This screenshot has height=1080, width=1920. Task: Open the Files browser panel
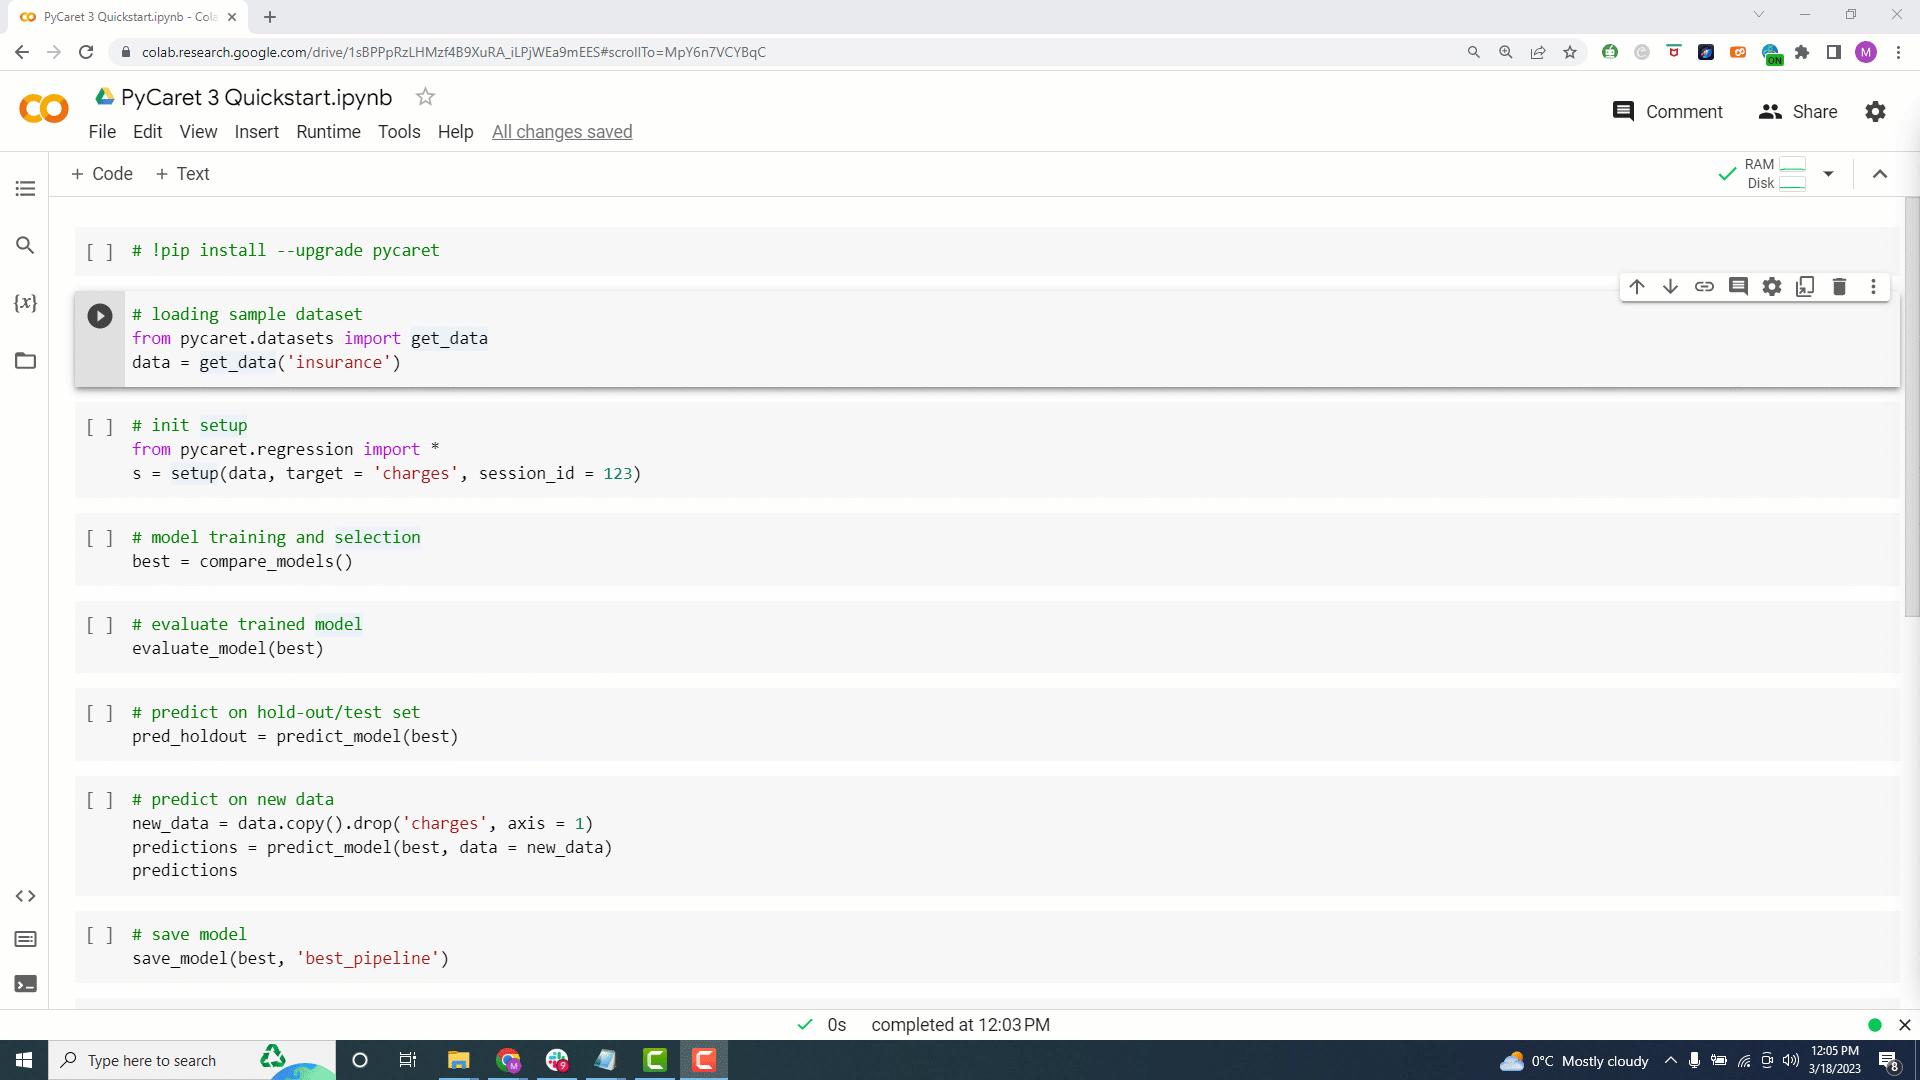(x=25, y=361)
